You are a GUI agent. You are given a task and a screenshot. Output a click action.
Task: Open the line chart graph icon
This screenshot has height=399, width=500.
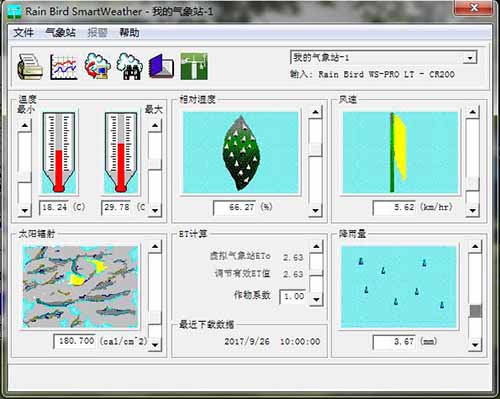coord(63,66)
